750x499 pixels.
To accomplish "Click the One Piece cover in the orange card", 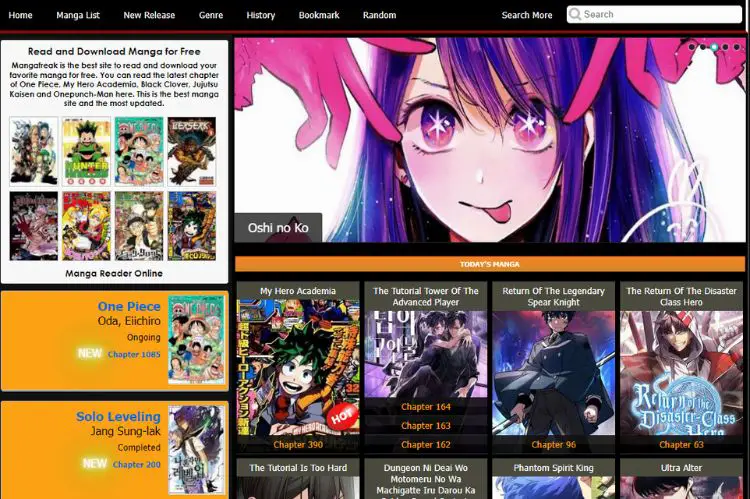I will (x=196, y=340).
